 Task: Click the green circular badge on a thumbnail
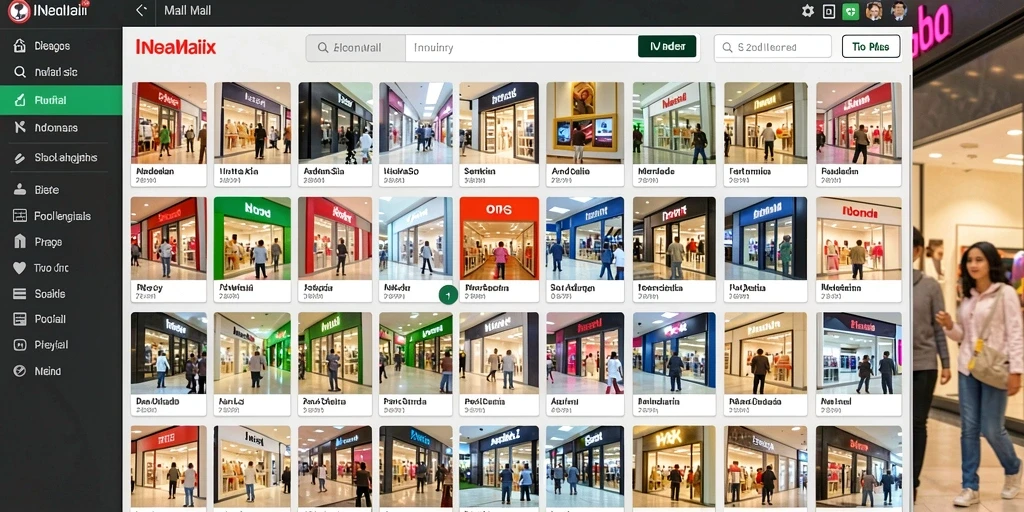[x=448, y=295]
